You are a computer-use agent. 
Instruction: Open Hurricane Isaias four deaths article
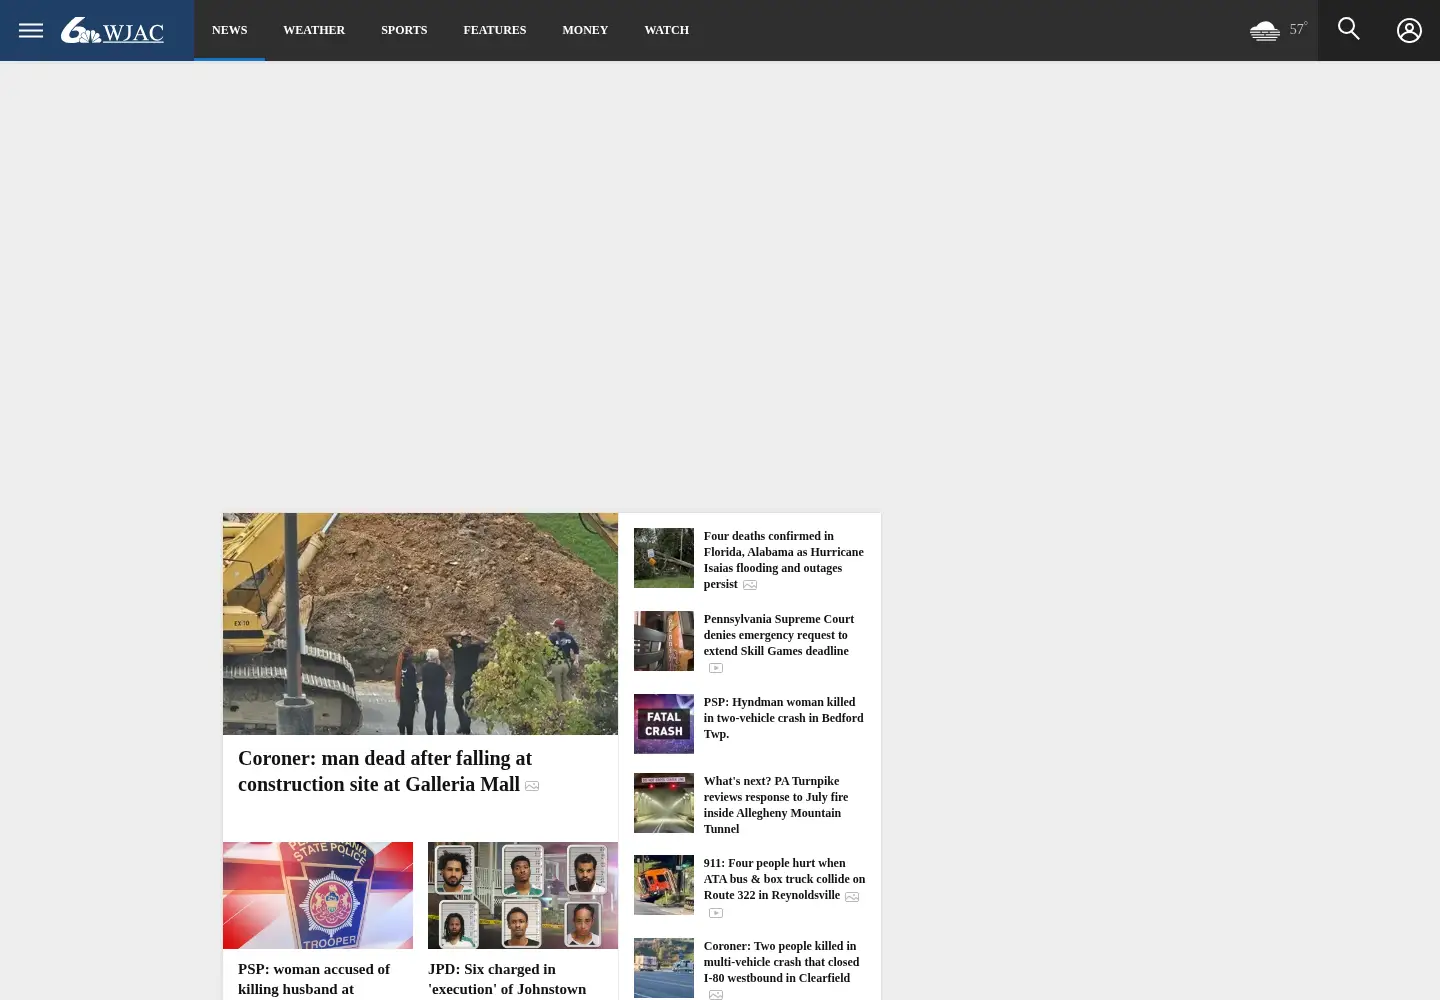tap(783, 560)
